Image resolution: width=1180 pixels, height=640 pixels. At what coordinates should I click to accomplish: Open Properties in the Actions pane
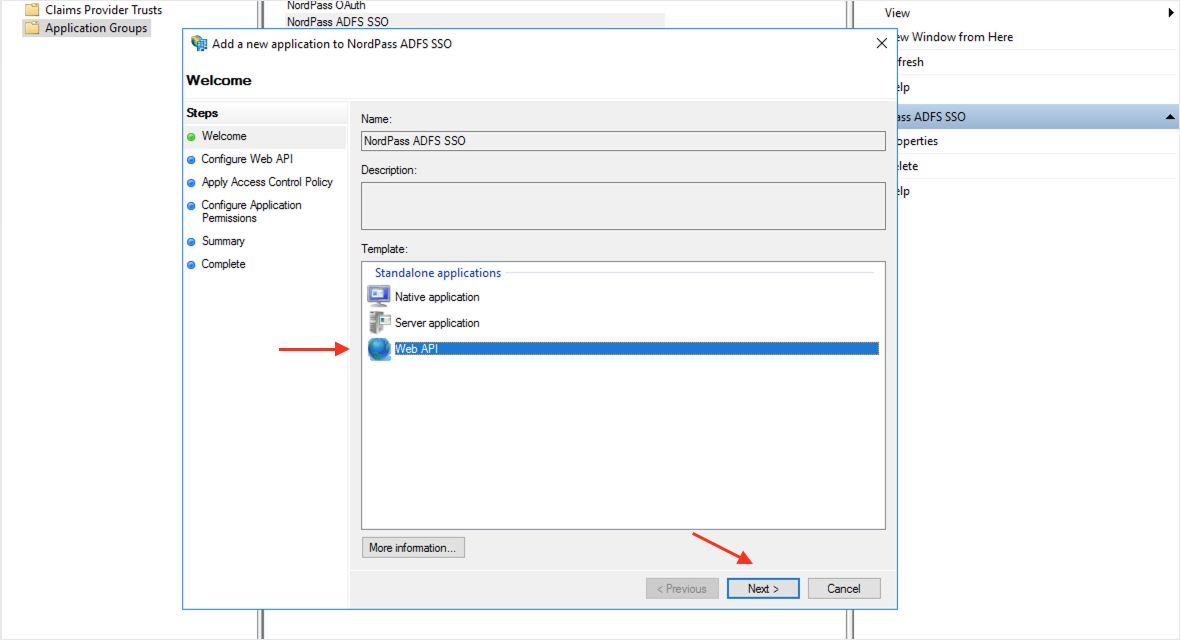click(917, 141)
